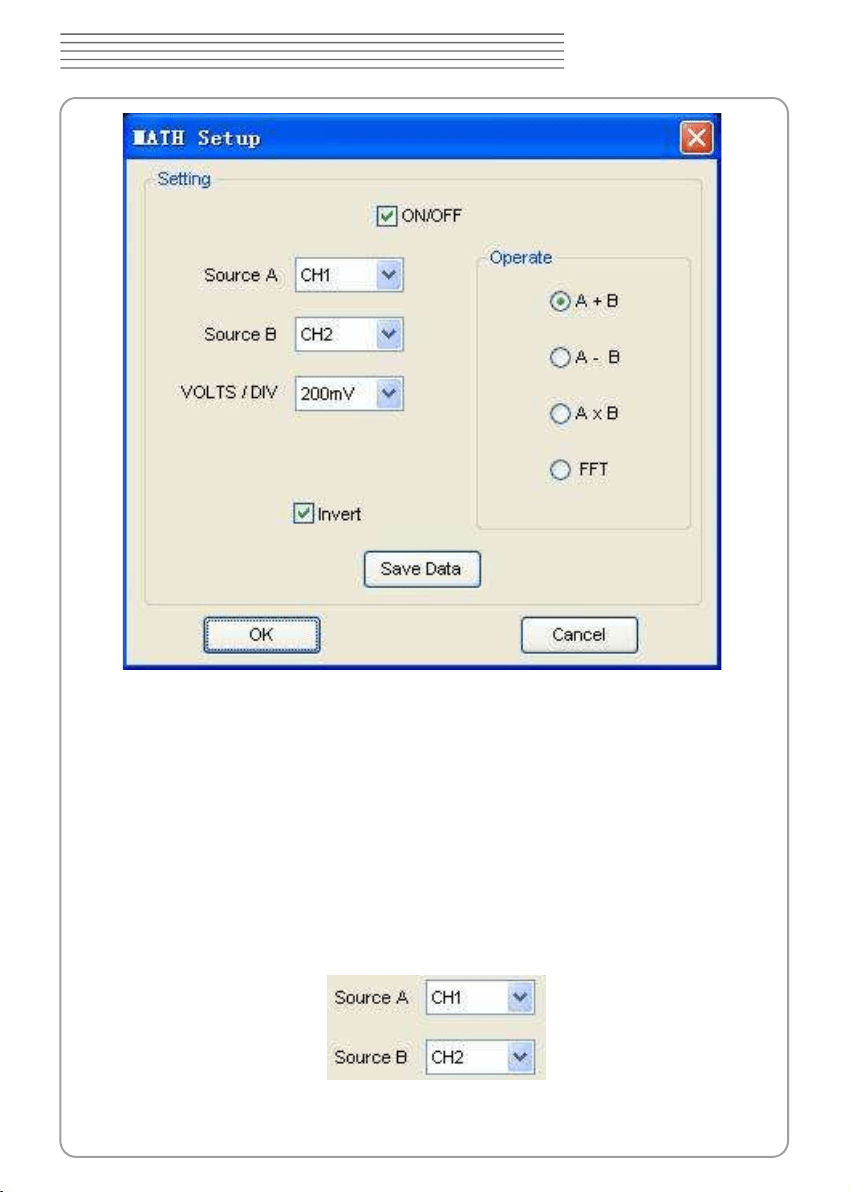Confirm with the OK button
The width and height of the screenshot is (851, 1192).
coord(262,635)
